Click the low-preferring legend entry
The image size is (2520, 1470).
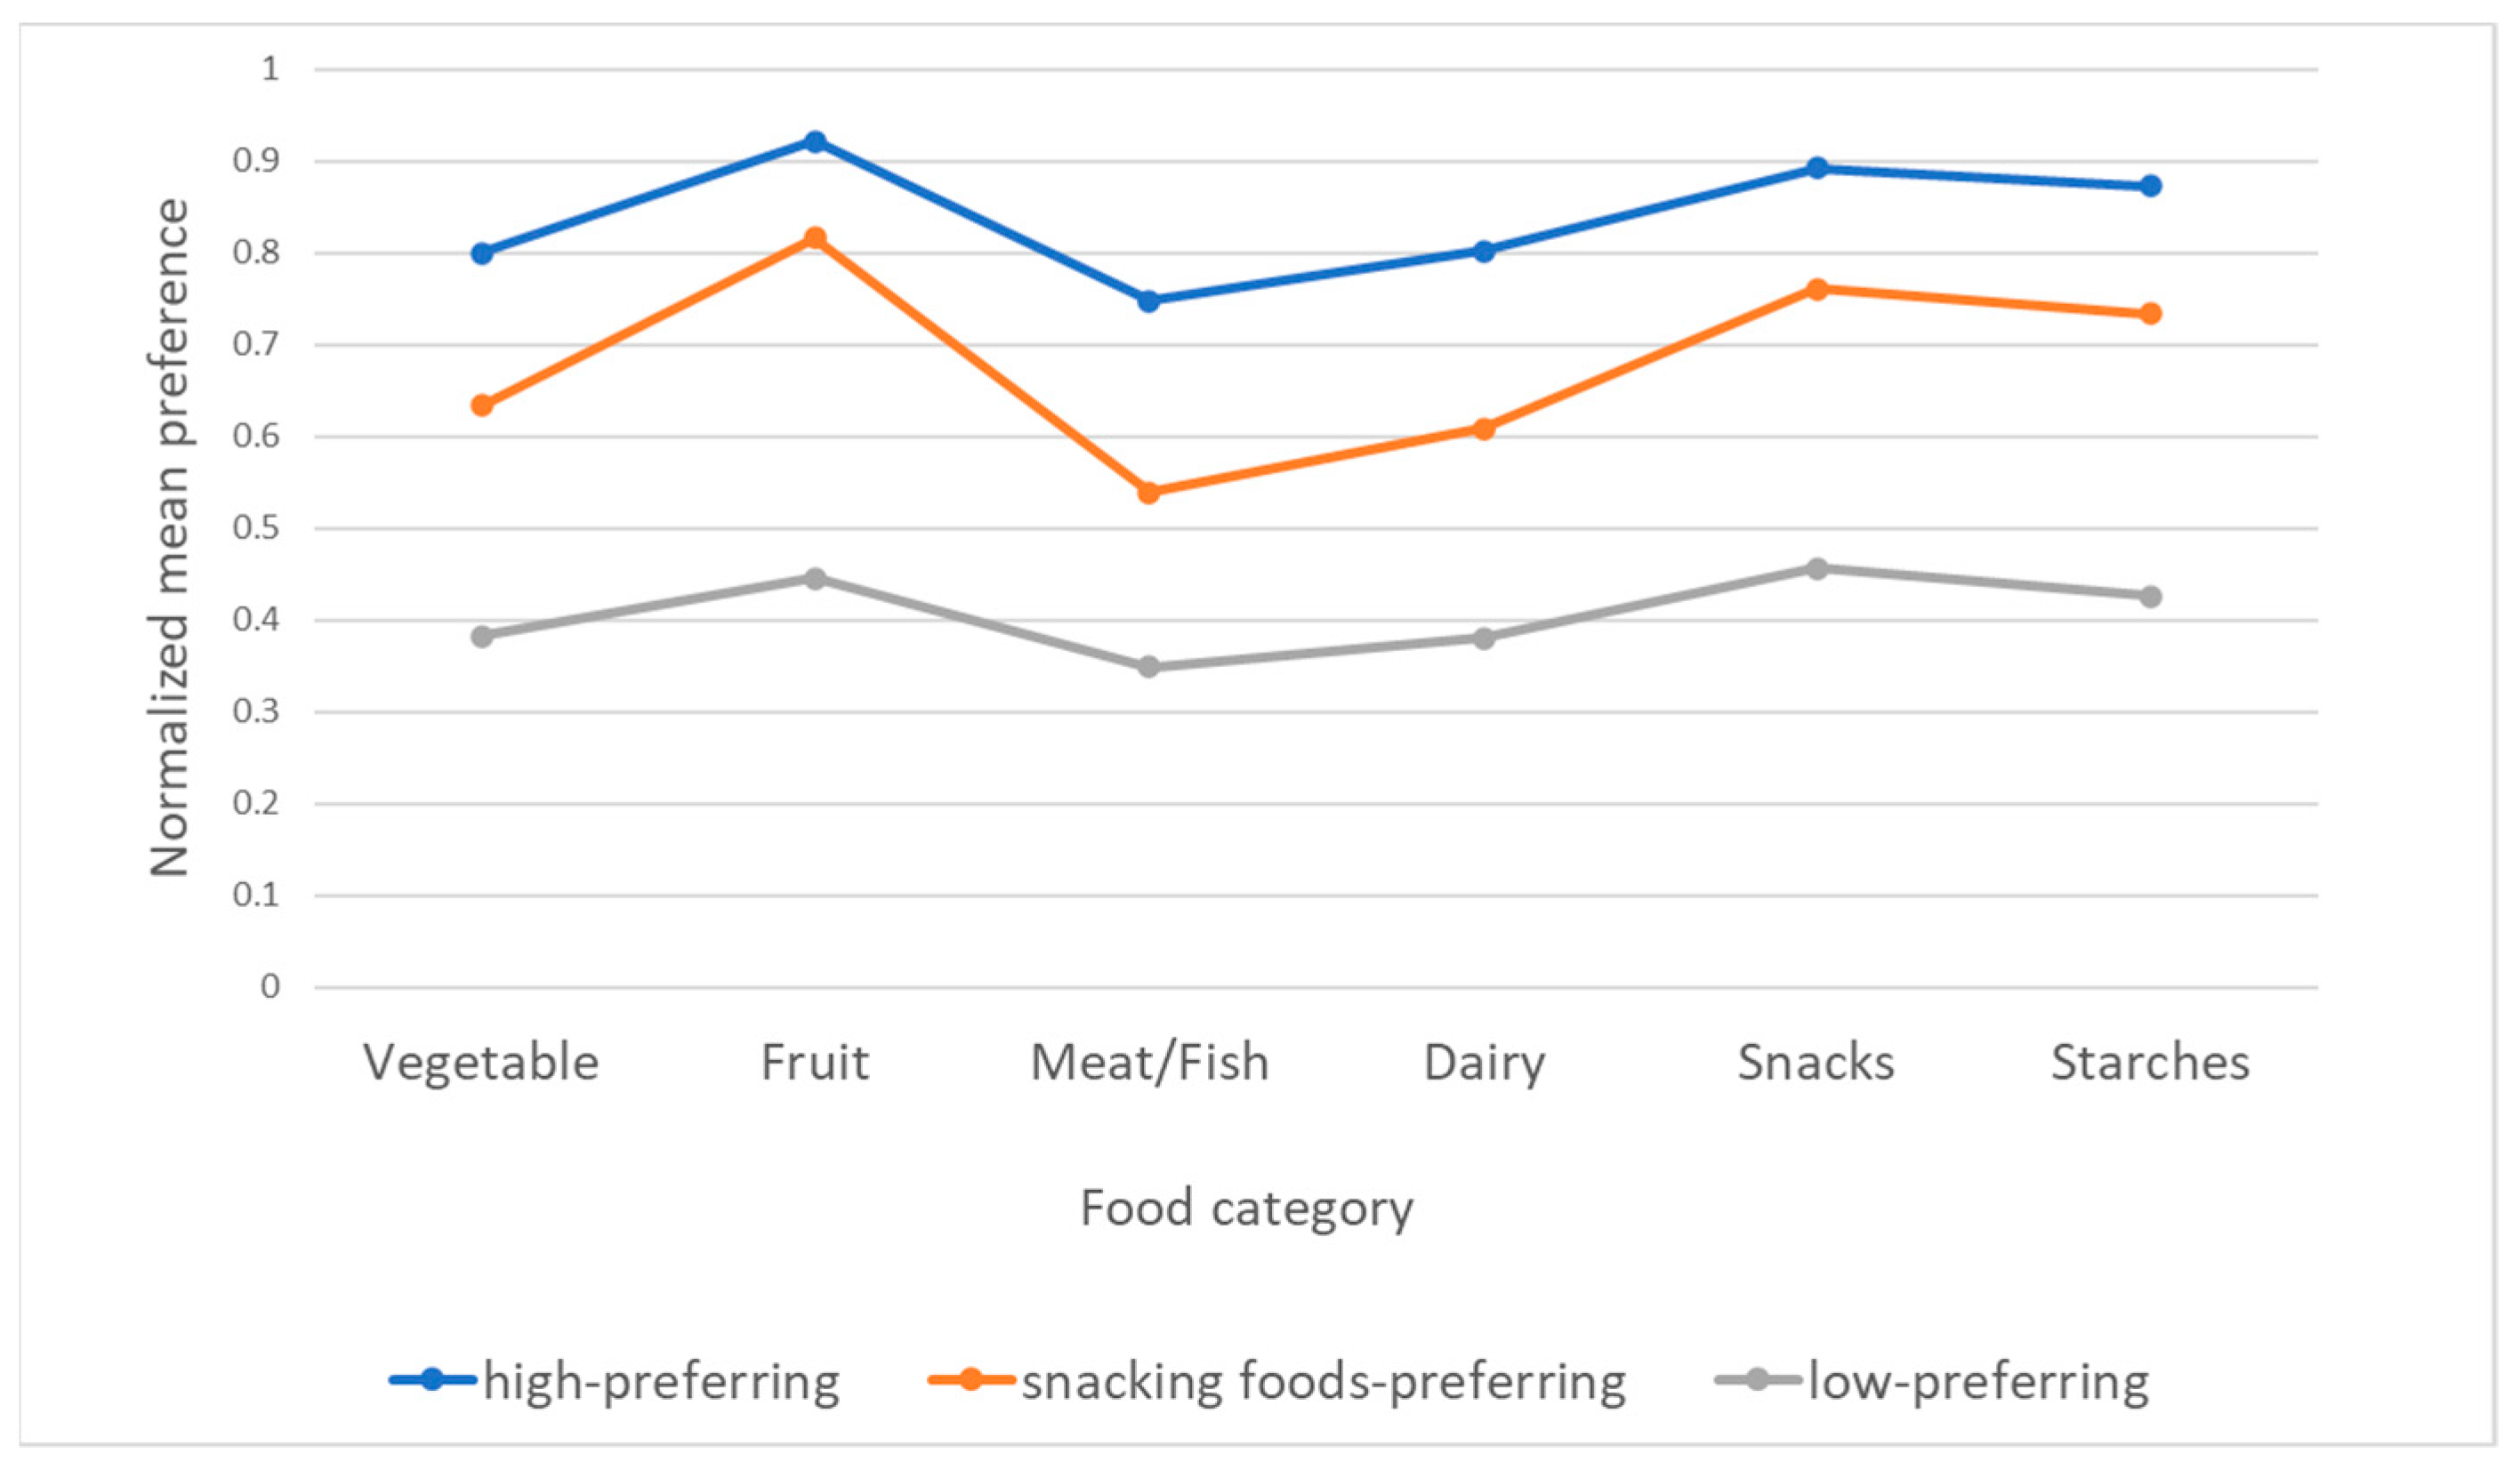tap(1933, 1382)
